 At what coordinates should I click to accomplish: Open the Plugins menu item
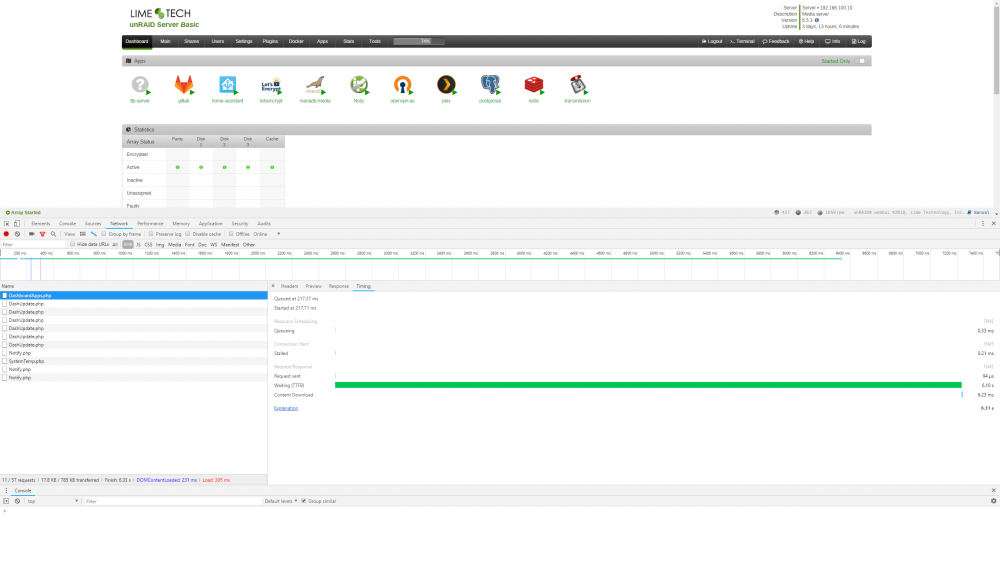pos(270,41)
